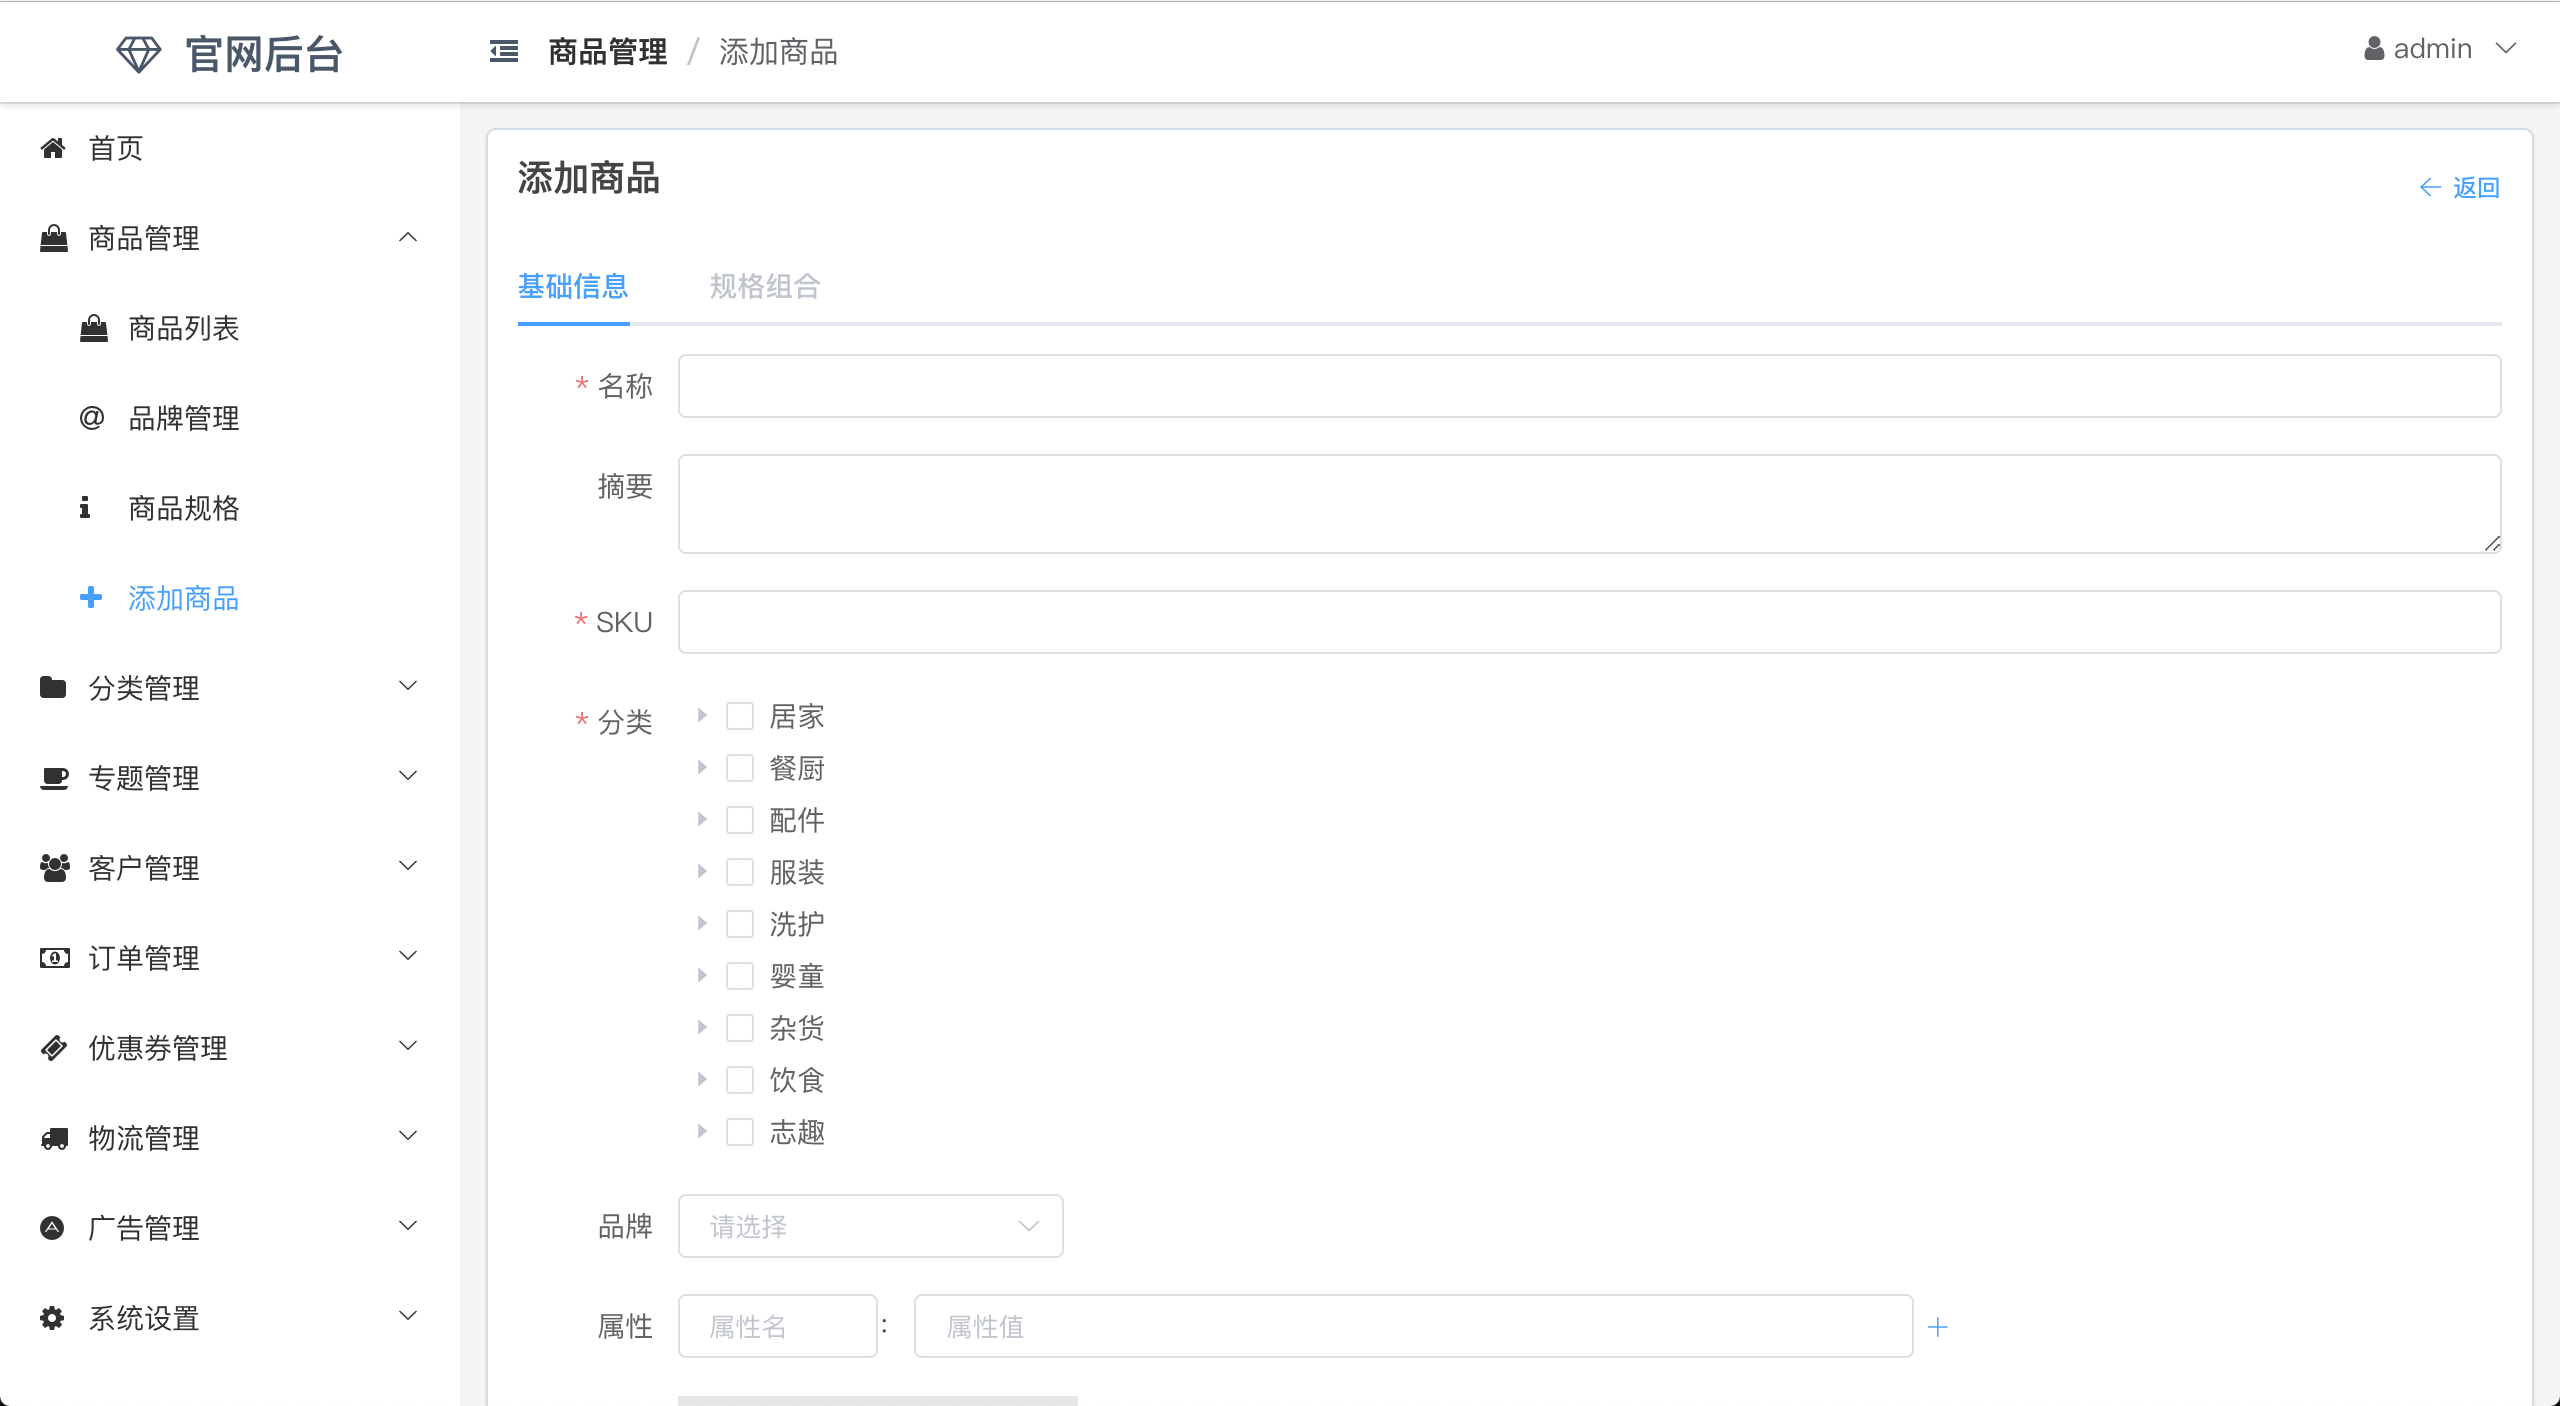The image size is (2560, 1406).
Task: Click the 返回 back link
Action: [x=2460, y=187]
